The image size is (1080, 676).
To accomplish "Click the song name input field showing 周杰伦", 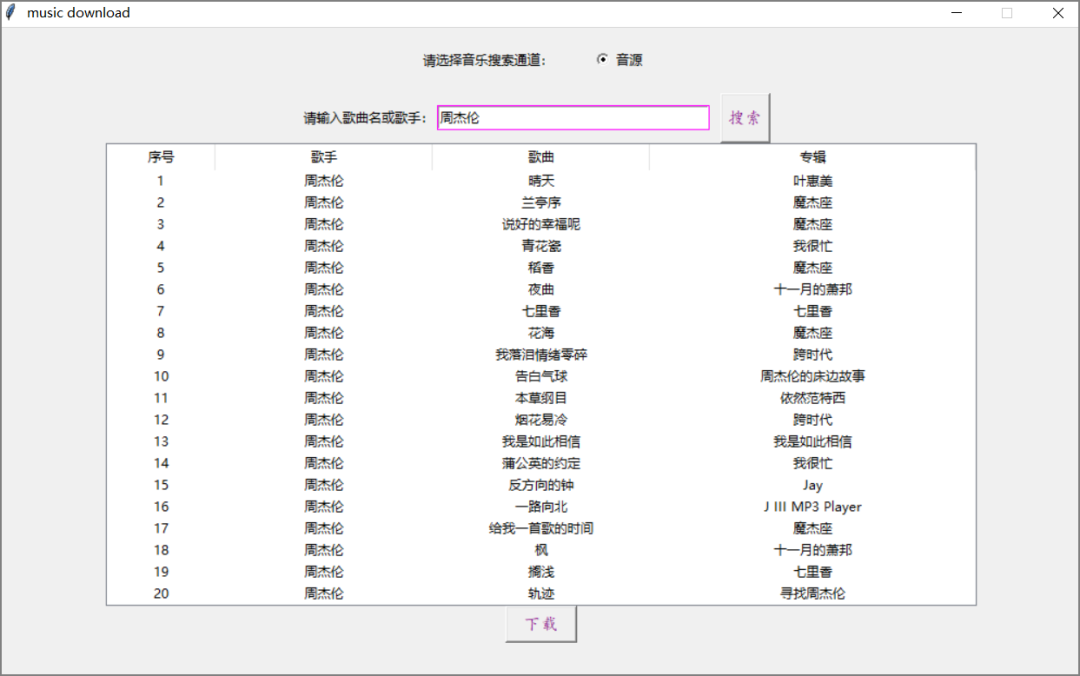I will point(573,117).
